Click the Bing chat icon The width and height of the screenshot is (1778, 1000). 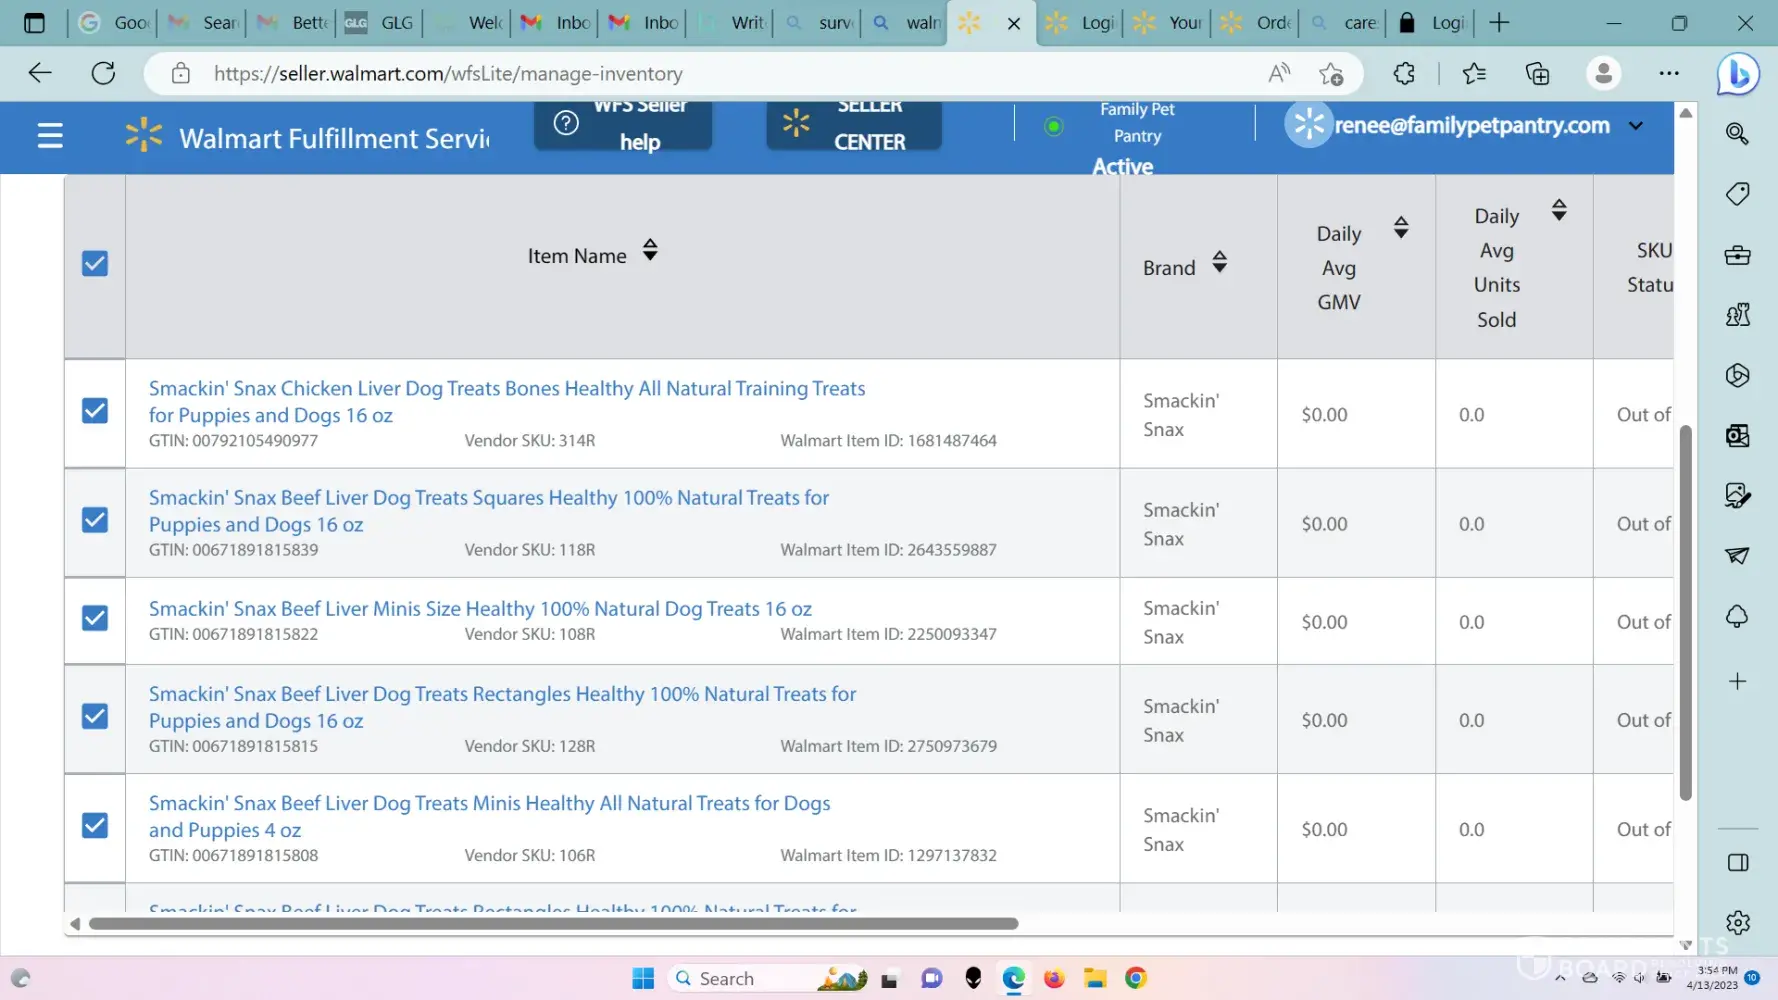(x=1738, y=74)
